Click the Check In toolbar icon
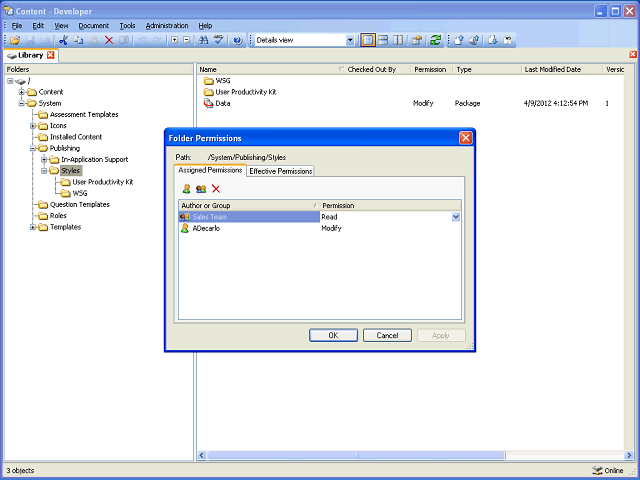 click(459, 40)
